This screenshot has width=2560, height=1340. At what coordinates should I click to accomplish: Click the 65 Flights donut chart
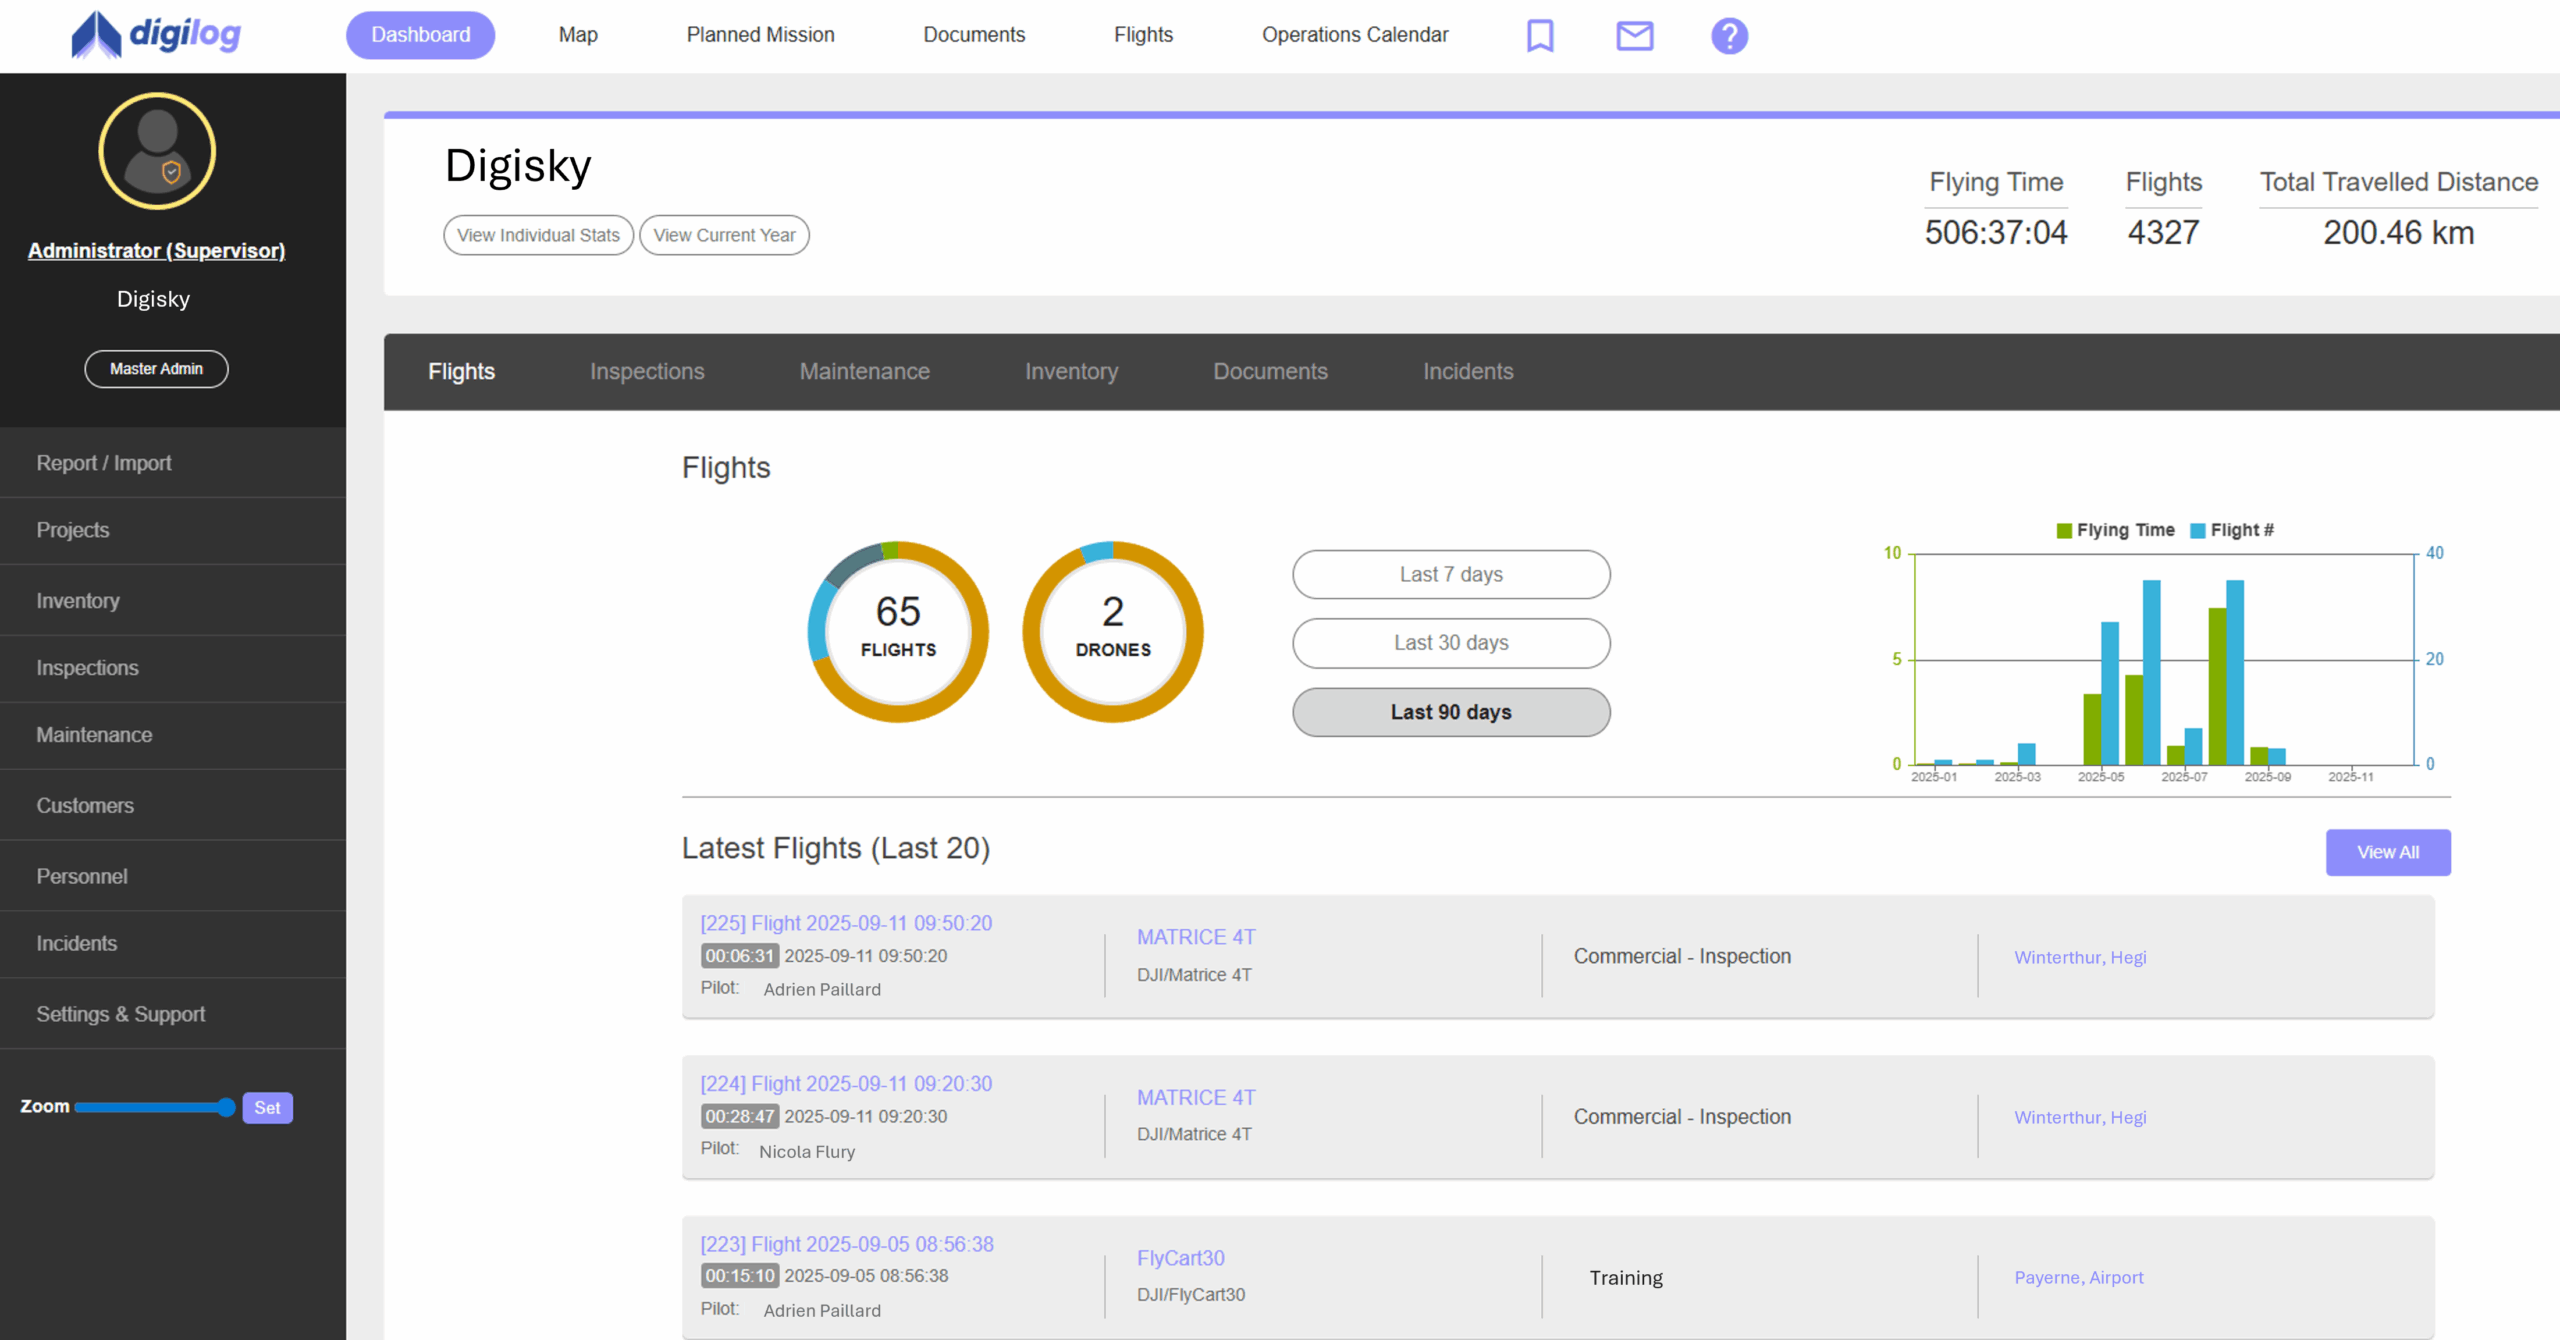(897, 631)
